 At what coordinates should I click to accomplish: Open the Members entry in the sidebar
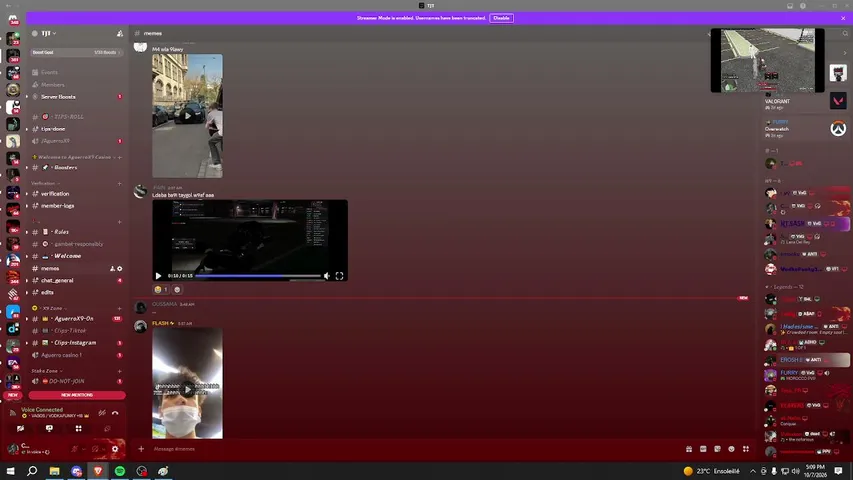click(52, 85)
